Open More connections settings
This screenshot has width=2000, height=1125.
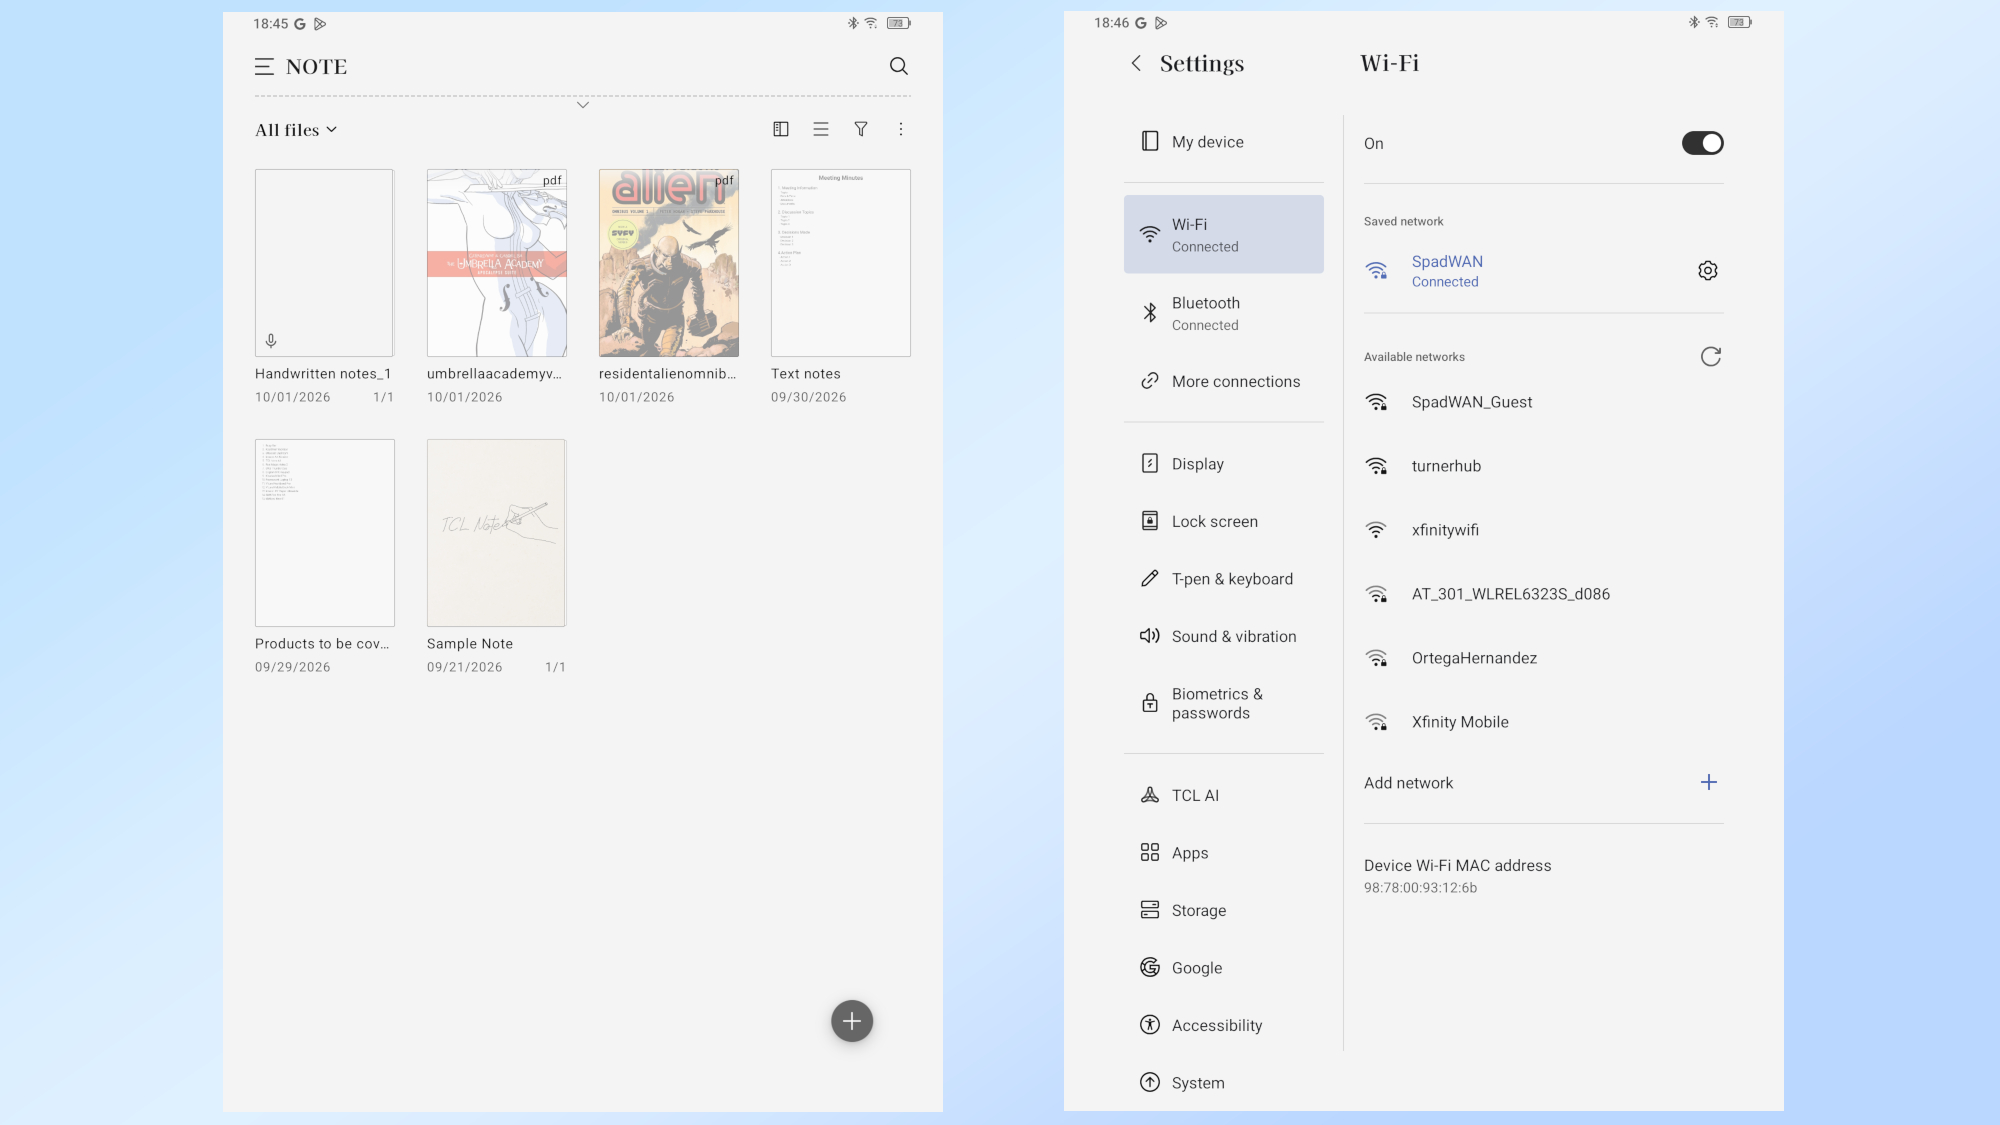[x=1223, y=381]
